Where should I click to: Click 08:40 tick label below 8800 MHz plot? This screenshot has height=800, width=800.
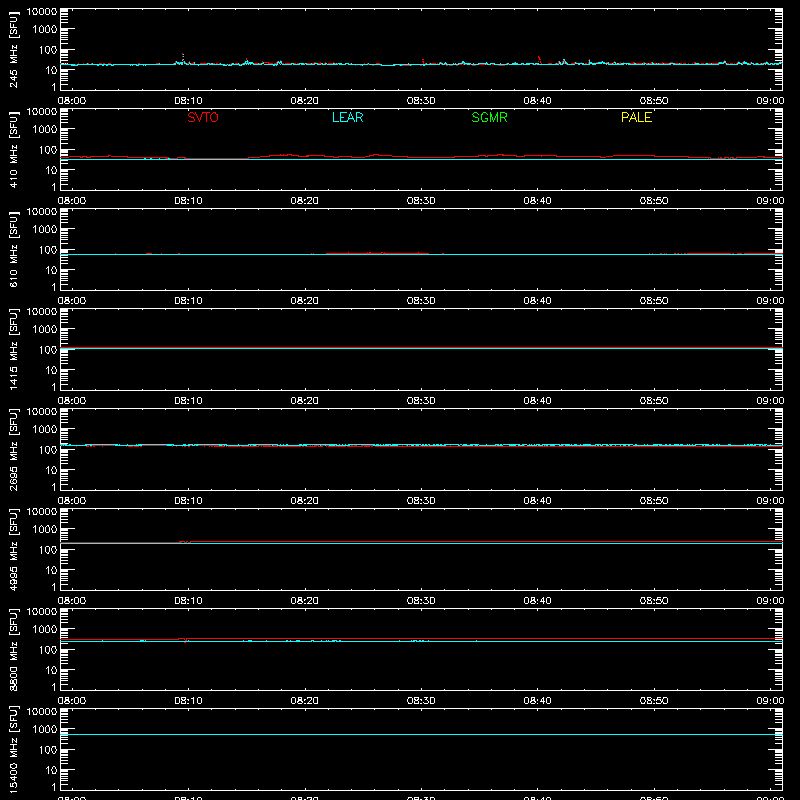pyautogui.click(x=537, y=701)
